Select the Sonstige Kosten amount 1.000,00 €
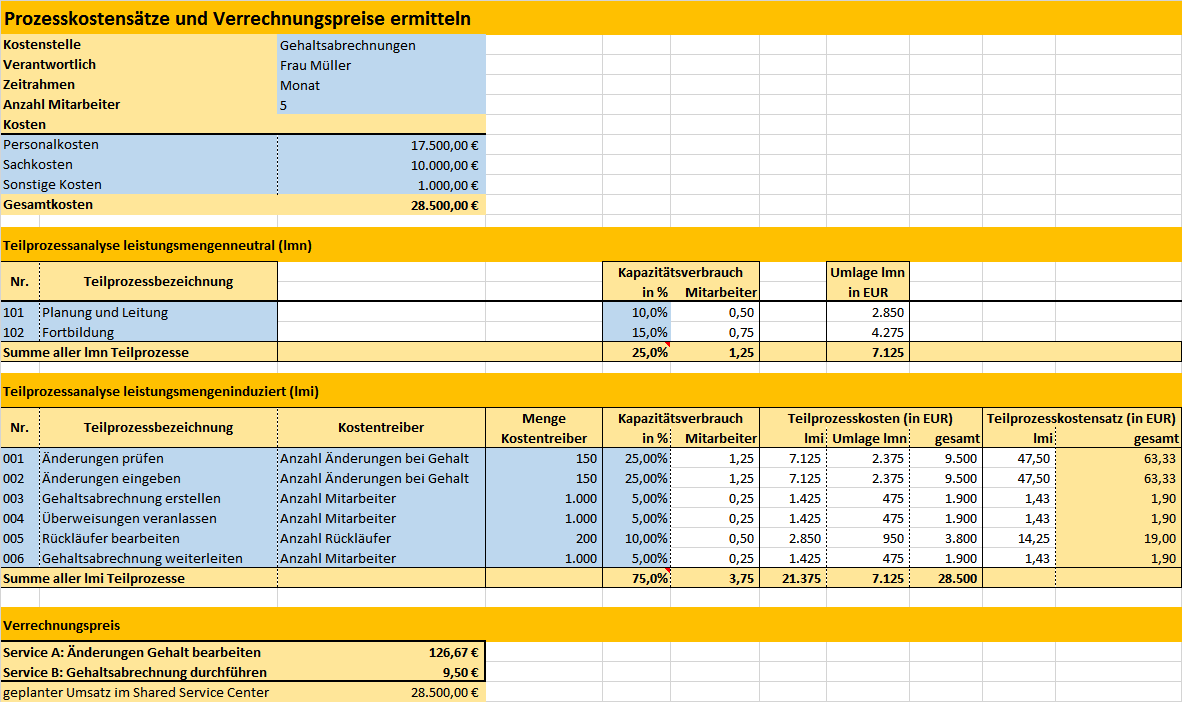The width and height of the screenshot is (1182, 702). pyautogui.click(x=381, y=185)
